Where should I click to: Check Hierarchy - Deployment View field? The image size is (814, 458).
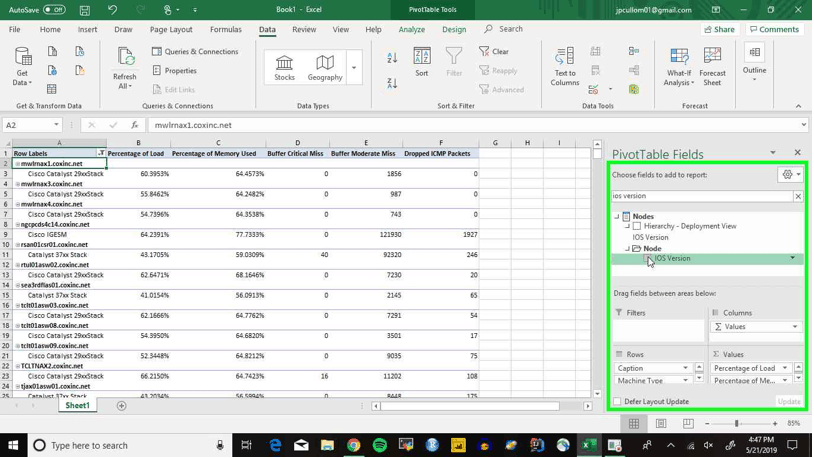tap(637, 226)
